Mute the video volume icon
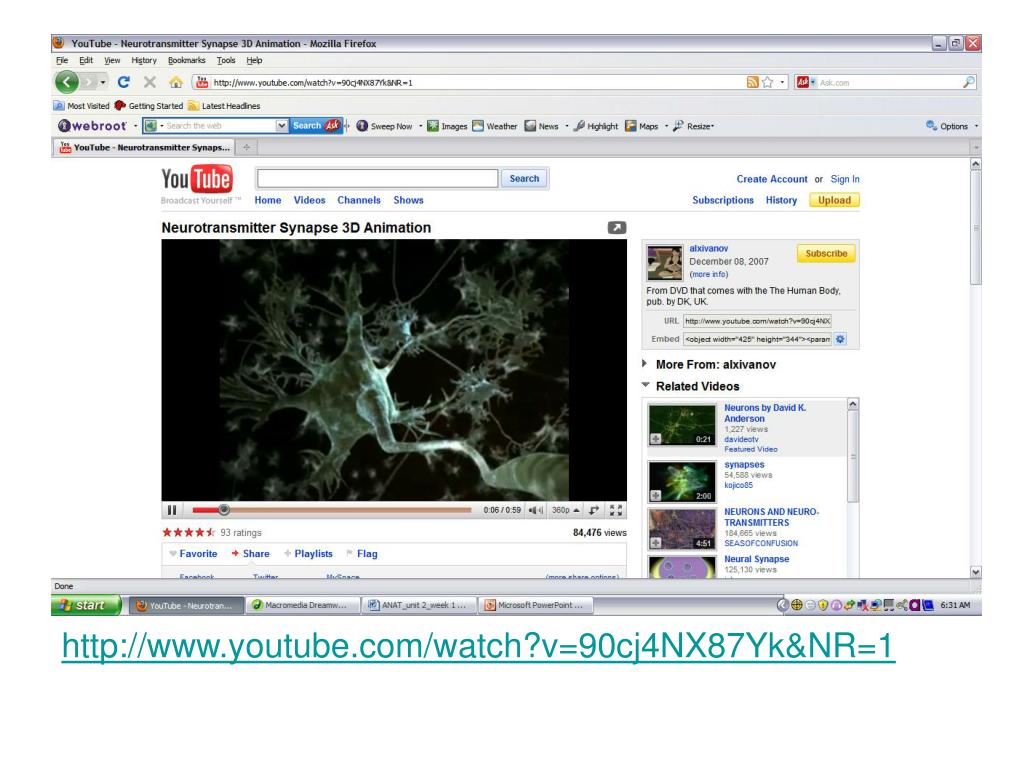The height and width of the screenshot is (768, 1024). pos(536,510)
